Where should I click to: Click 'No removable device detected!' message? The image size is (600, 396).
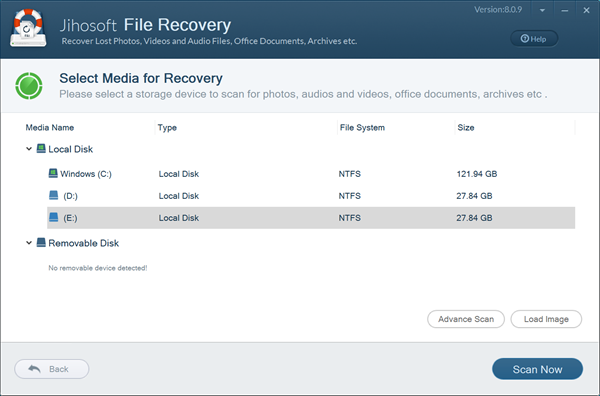click(x=98, y=268)
